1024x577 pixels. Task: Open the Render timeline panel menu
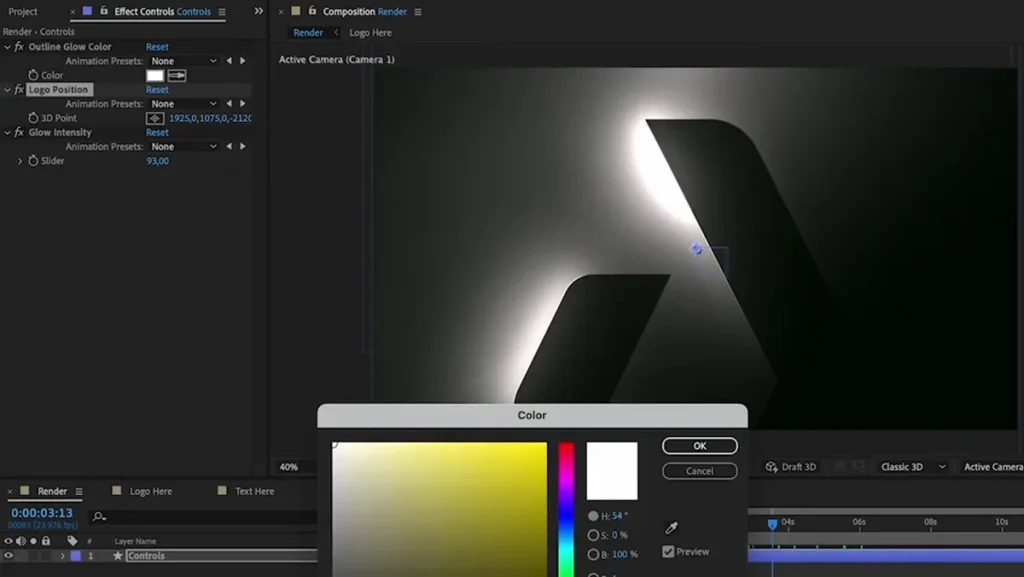79,491
